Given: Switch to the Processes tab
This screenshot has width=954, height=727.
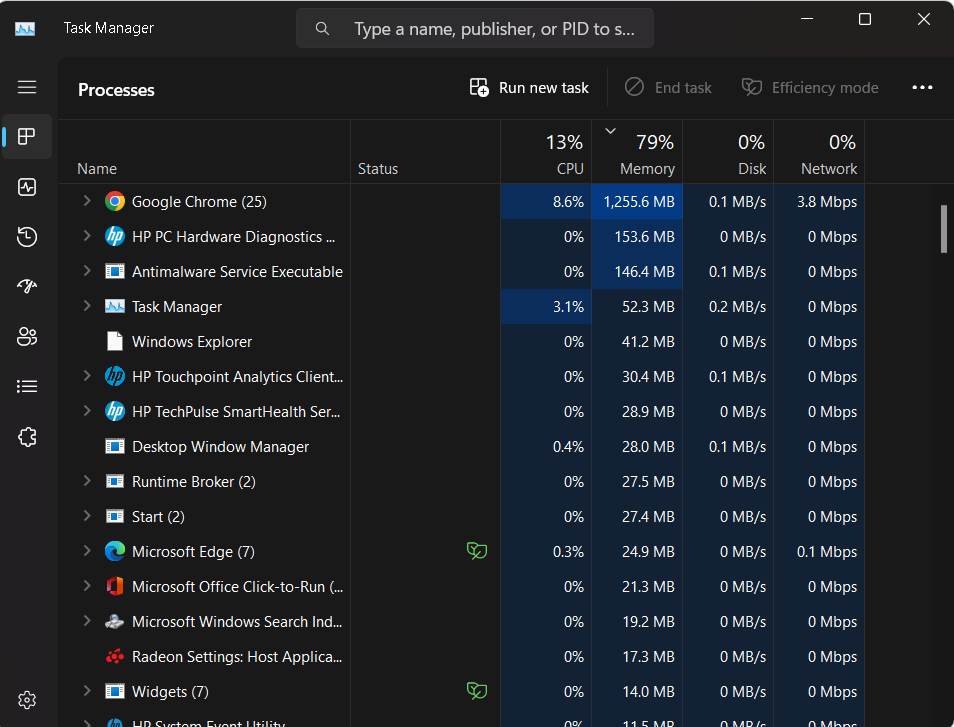Looking at the screenshot, I should click(x=26, y=137).
